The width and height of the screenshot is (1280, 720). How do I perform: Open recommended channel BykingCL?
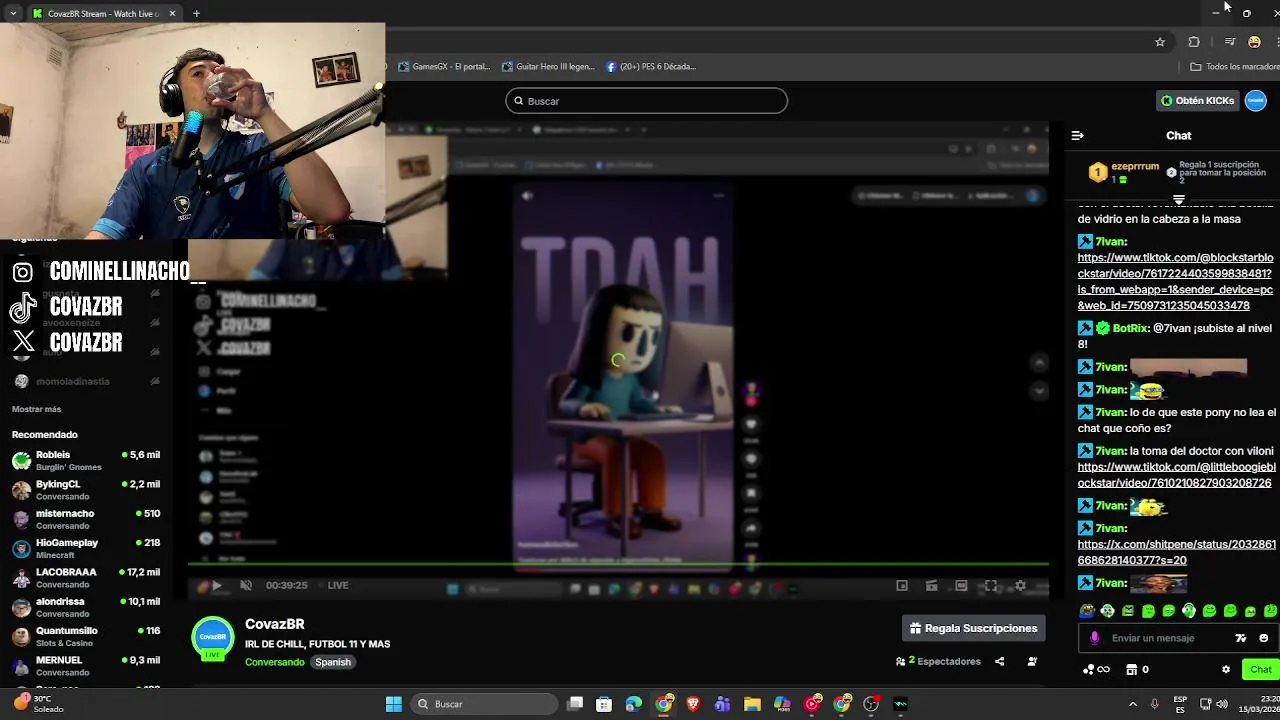tap(86, 490)
